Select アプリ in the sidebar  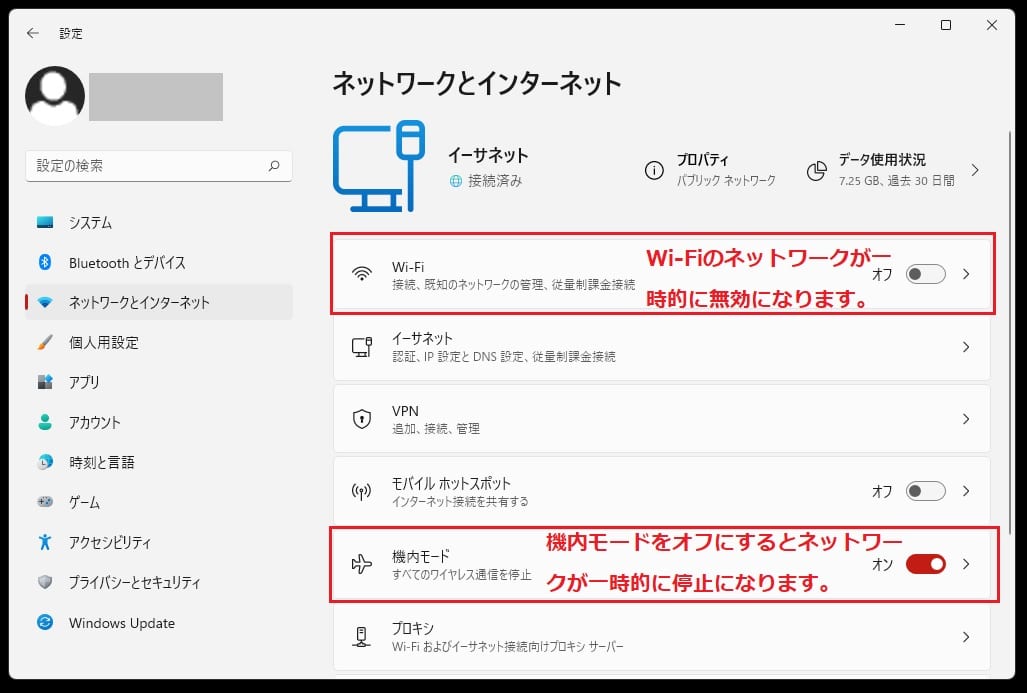point(159,382)
